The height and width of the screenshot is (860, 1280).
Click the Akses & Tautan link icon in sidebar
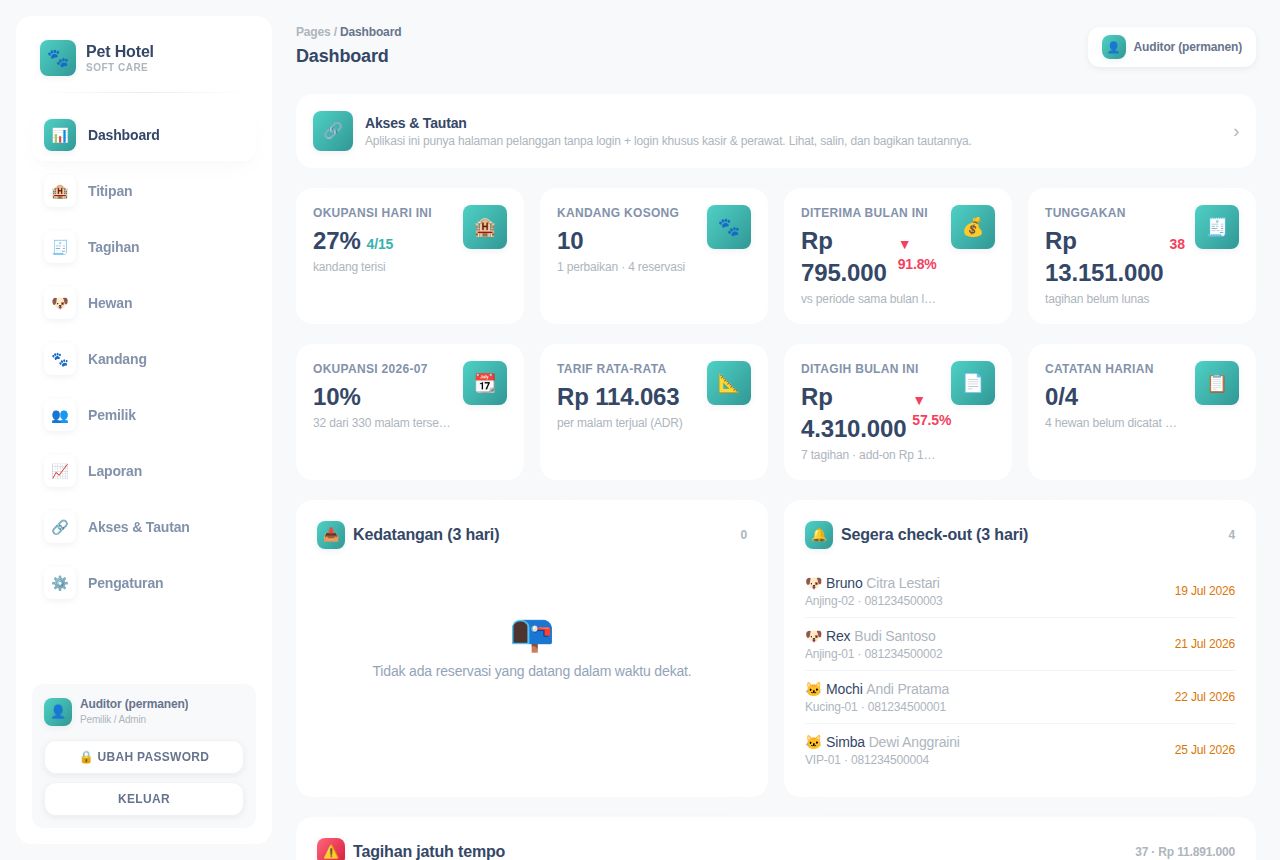pyautogui.click(x=60, y=527)
